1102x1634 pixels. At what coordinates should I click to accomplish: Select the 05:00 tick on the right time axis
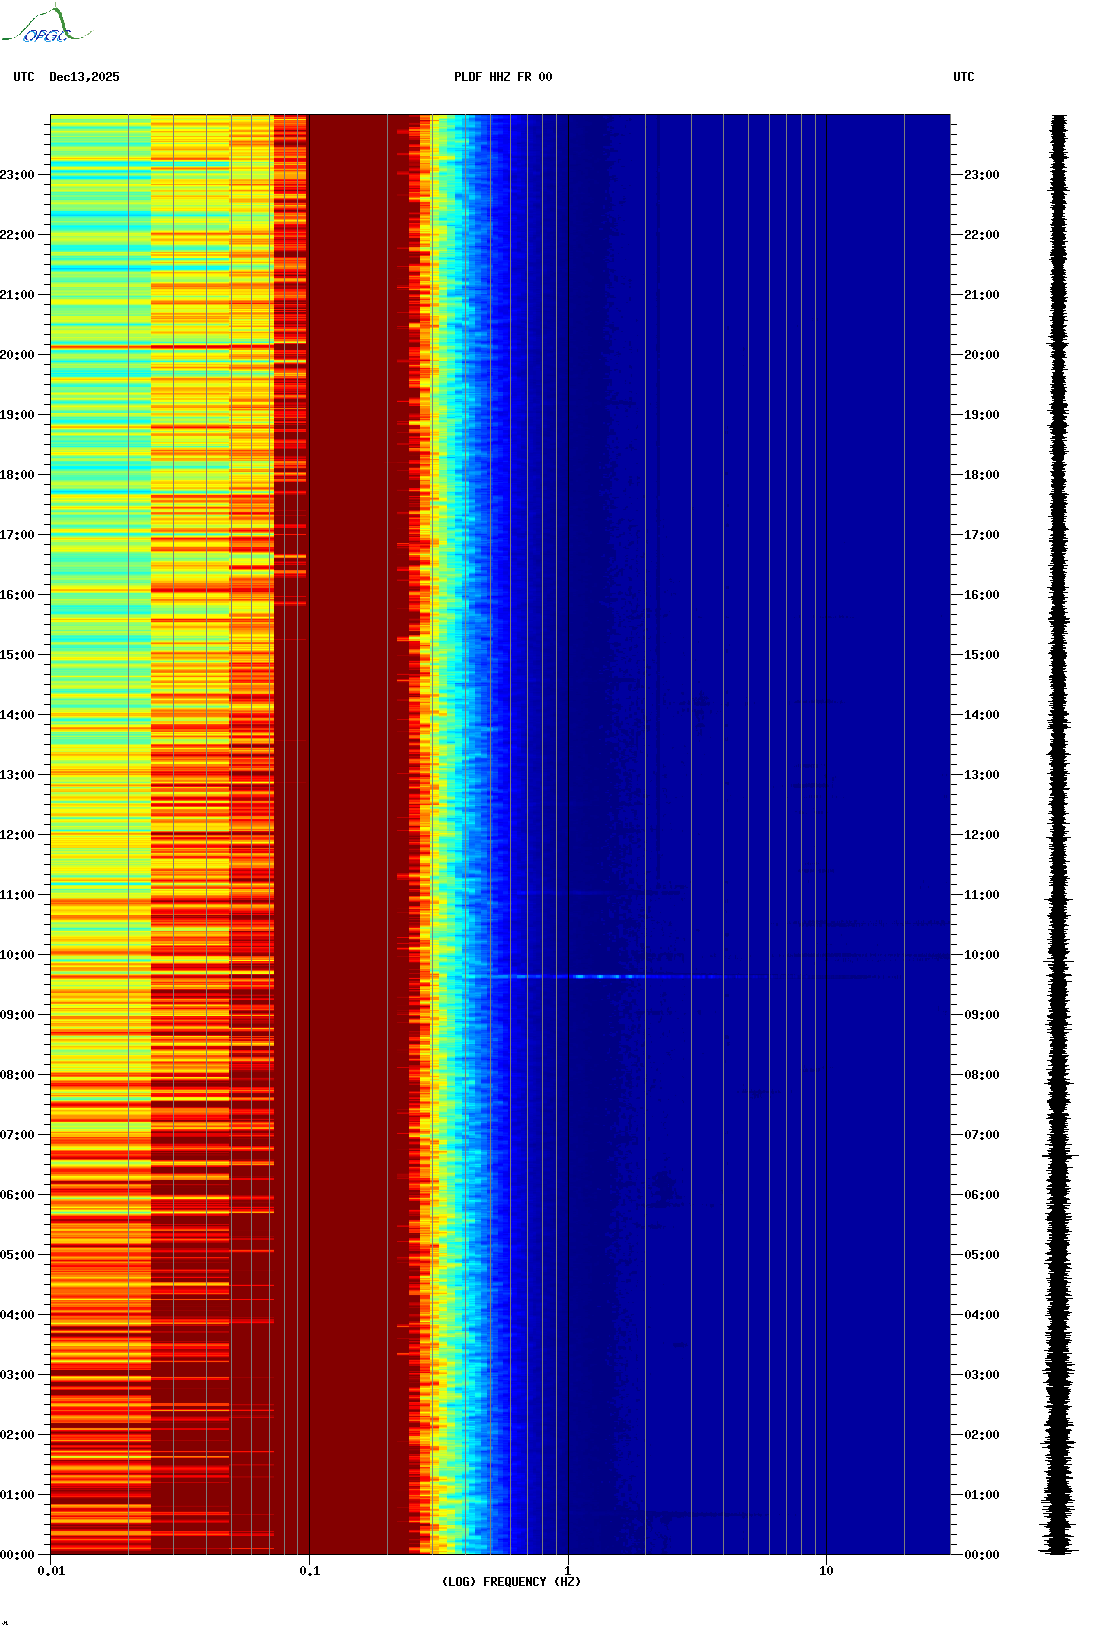980,1255
